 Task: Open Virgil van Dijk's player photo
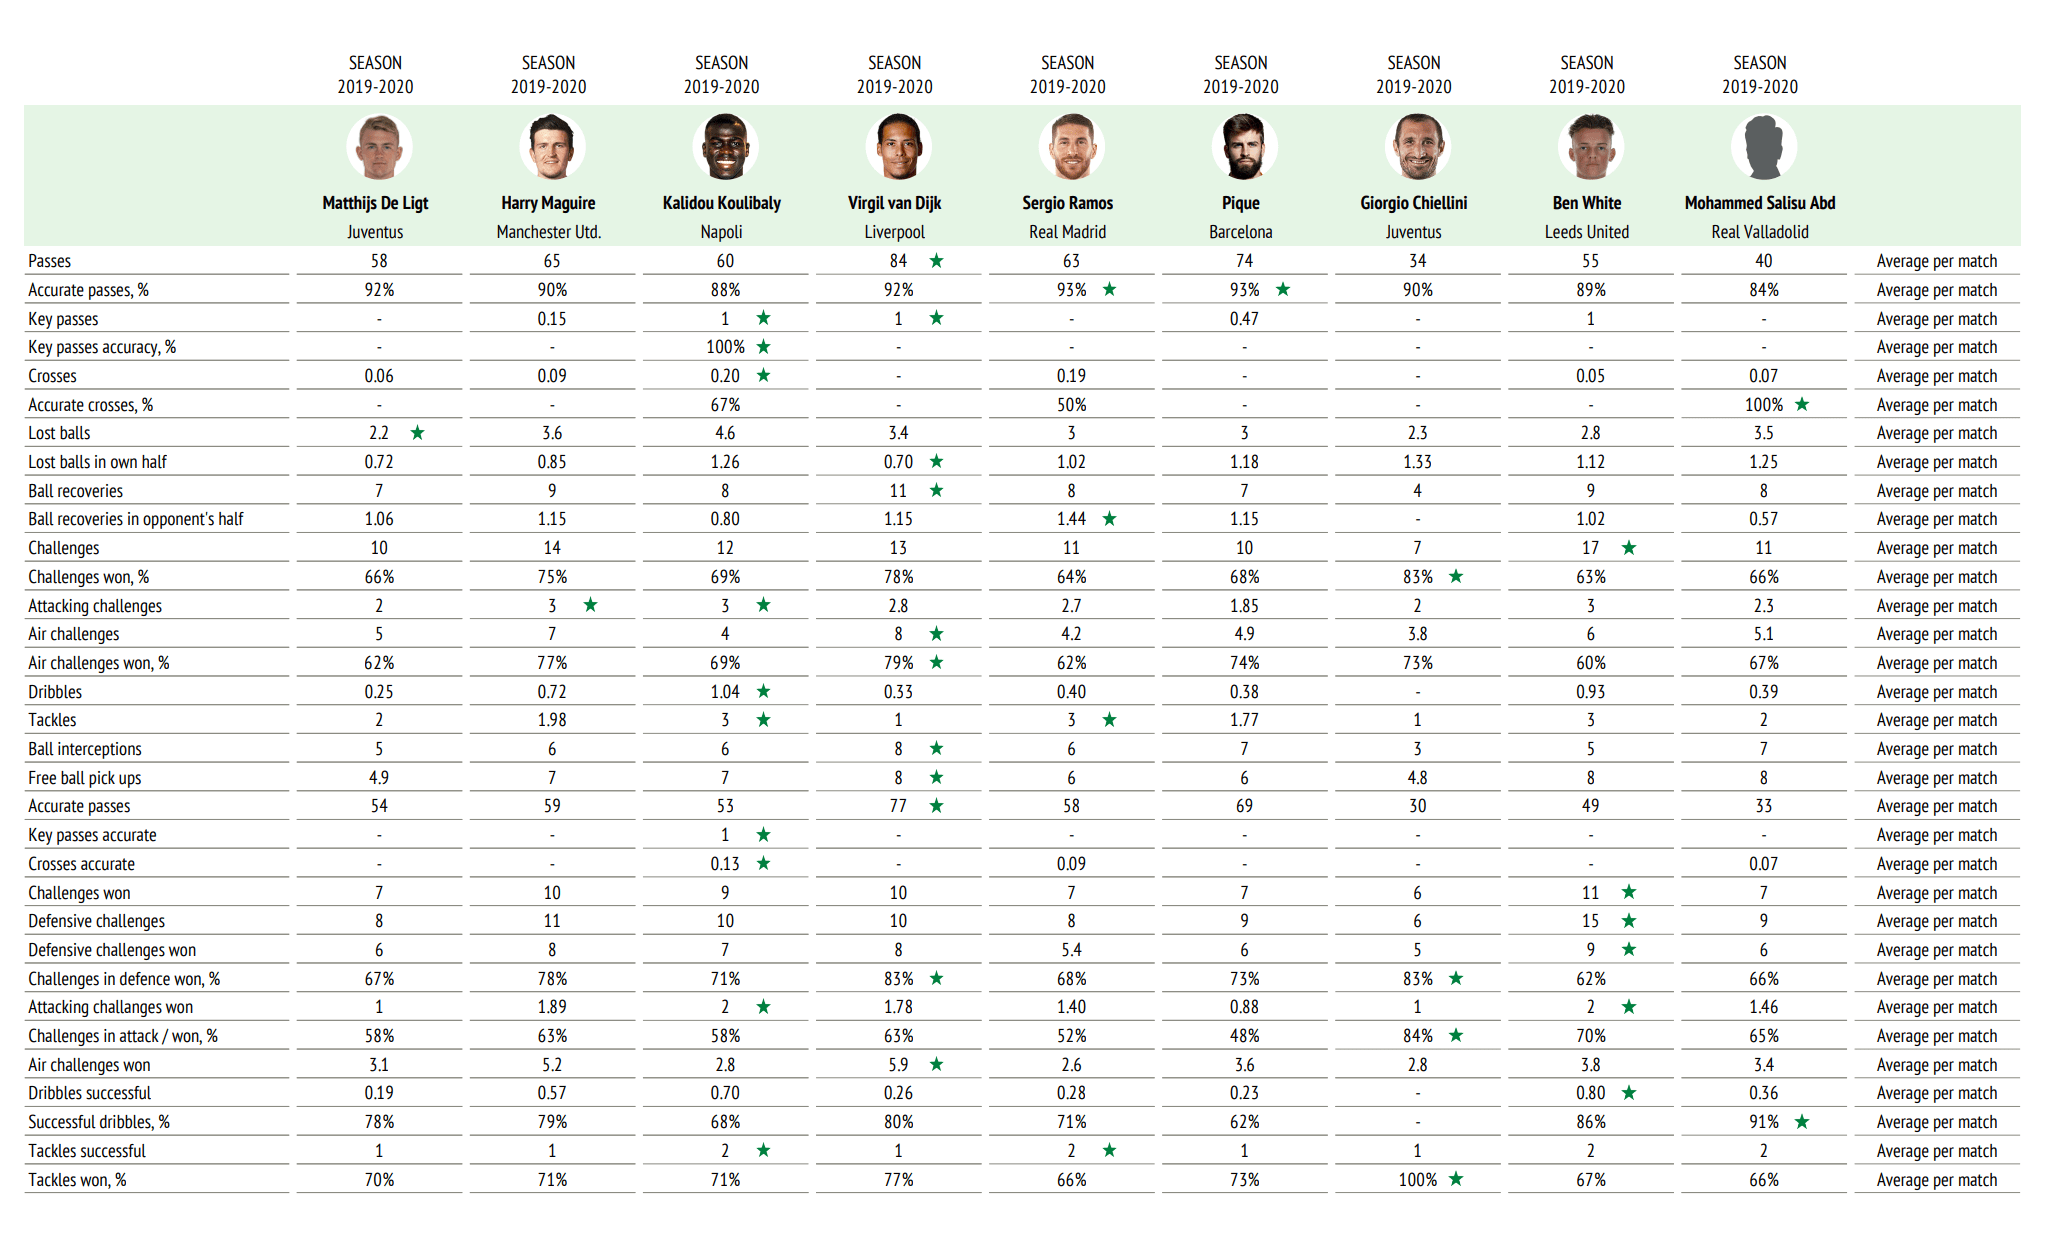(x=898, y=147)
